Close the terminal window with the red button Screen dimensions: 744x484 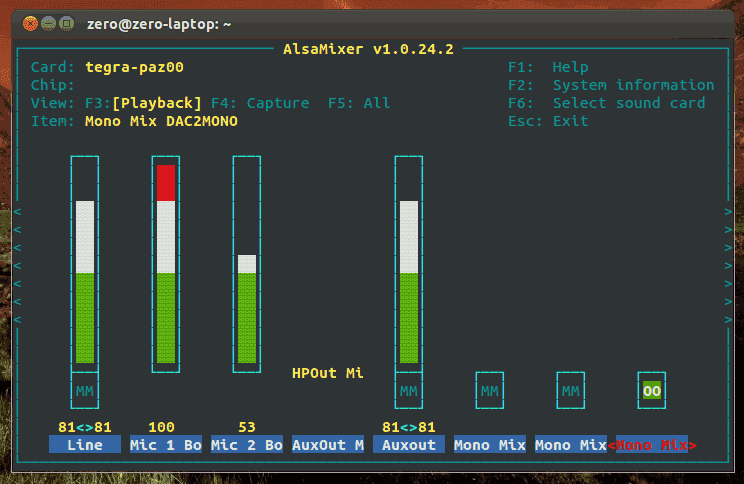click(30, 23)
